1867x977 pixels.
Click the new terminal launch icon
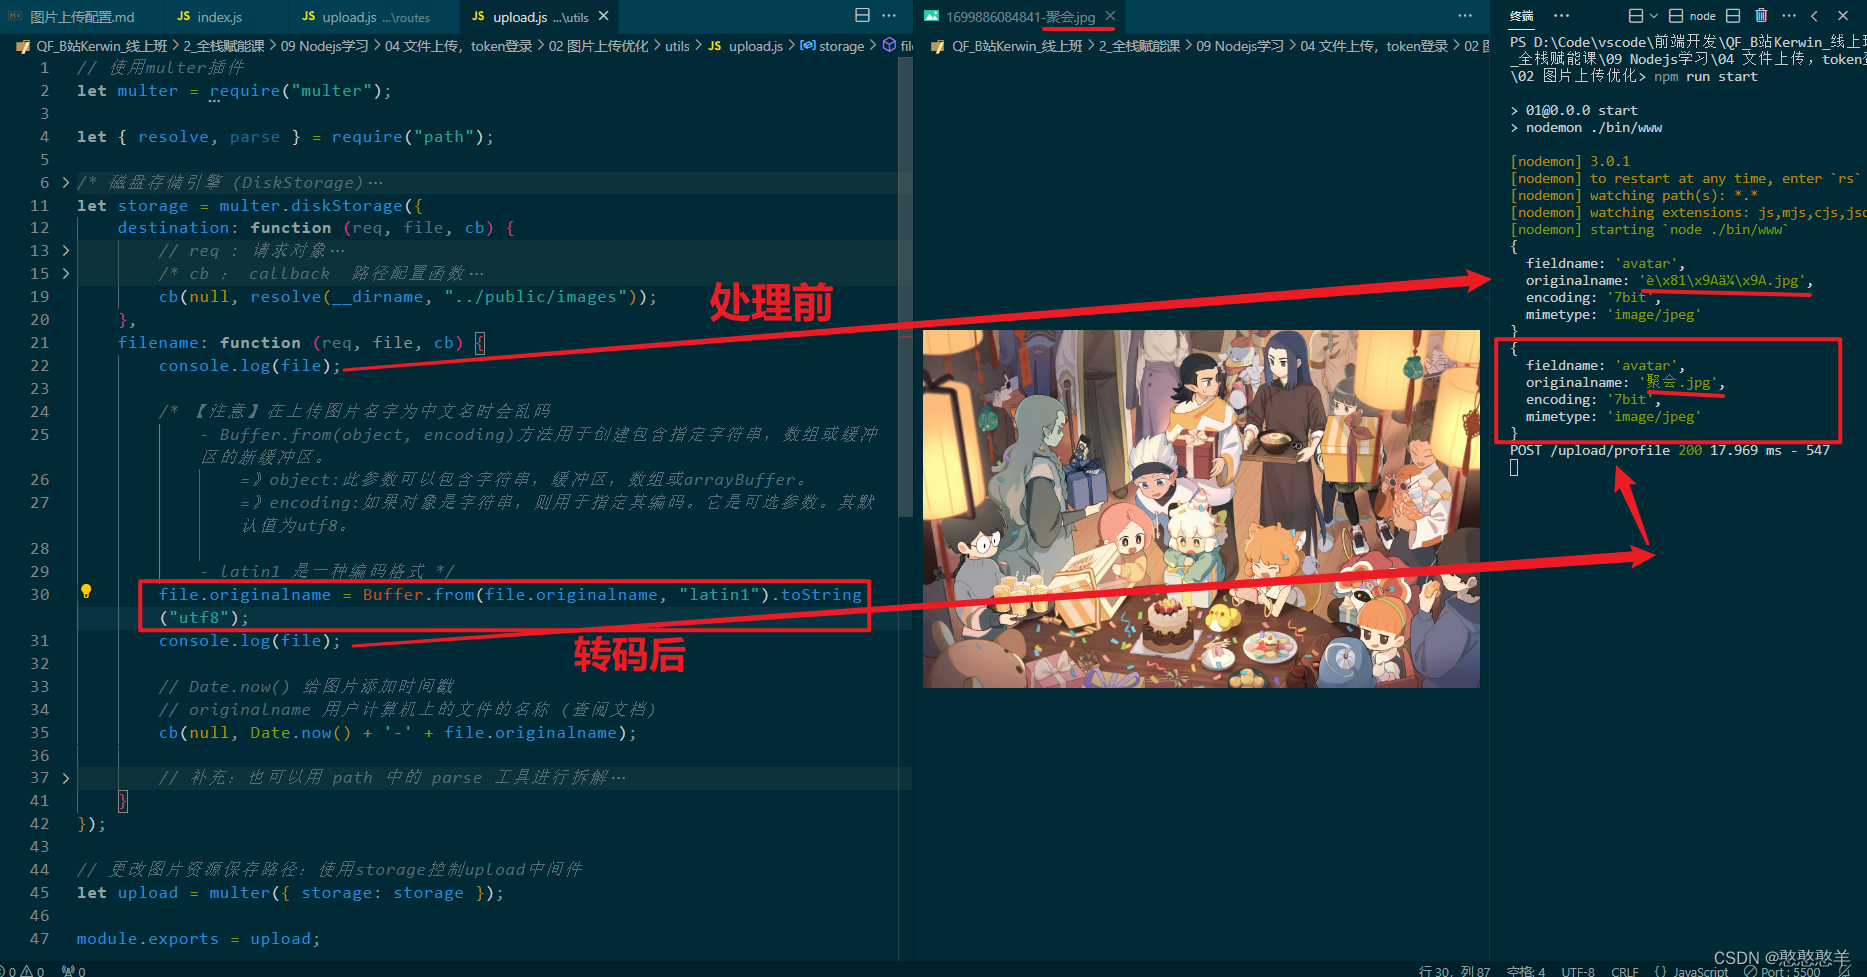click(1636, 16)
